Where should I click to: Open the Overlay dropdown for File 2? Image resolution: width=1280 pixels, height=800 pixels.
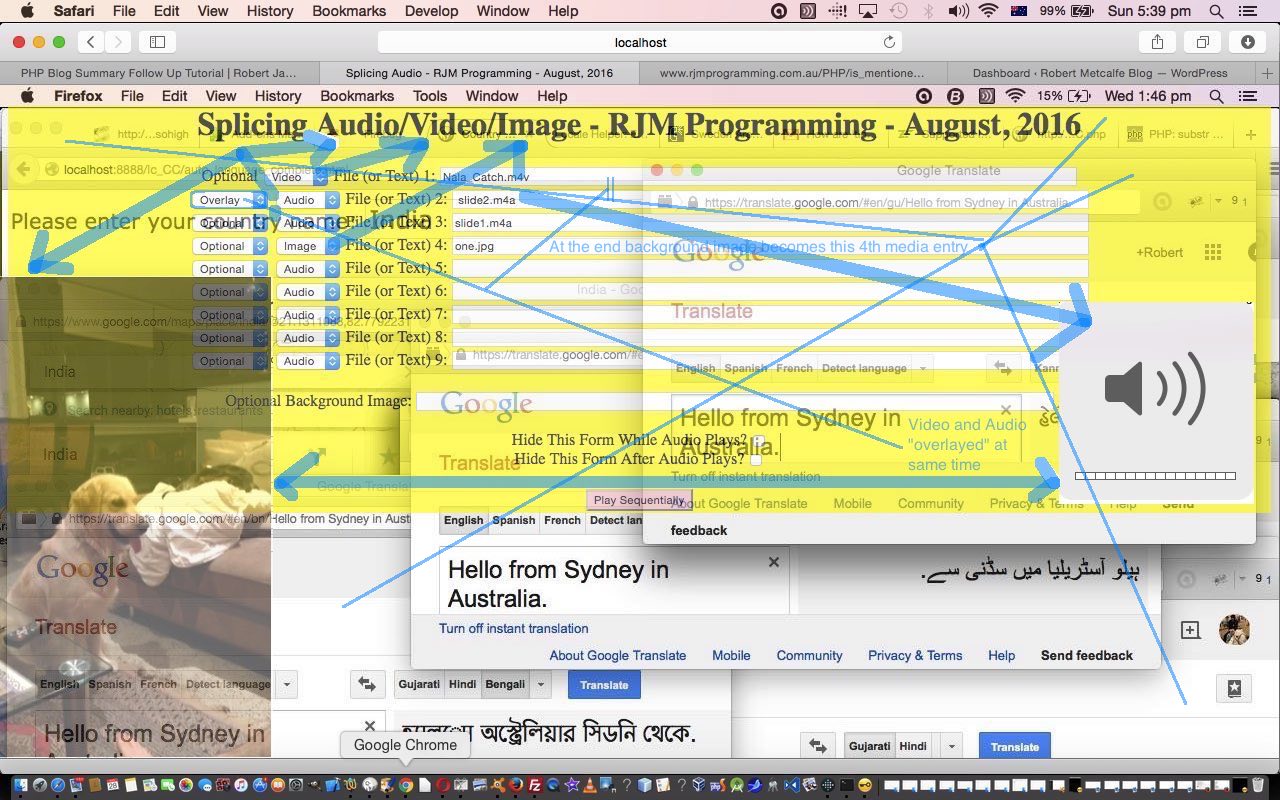pos(229,200)
